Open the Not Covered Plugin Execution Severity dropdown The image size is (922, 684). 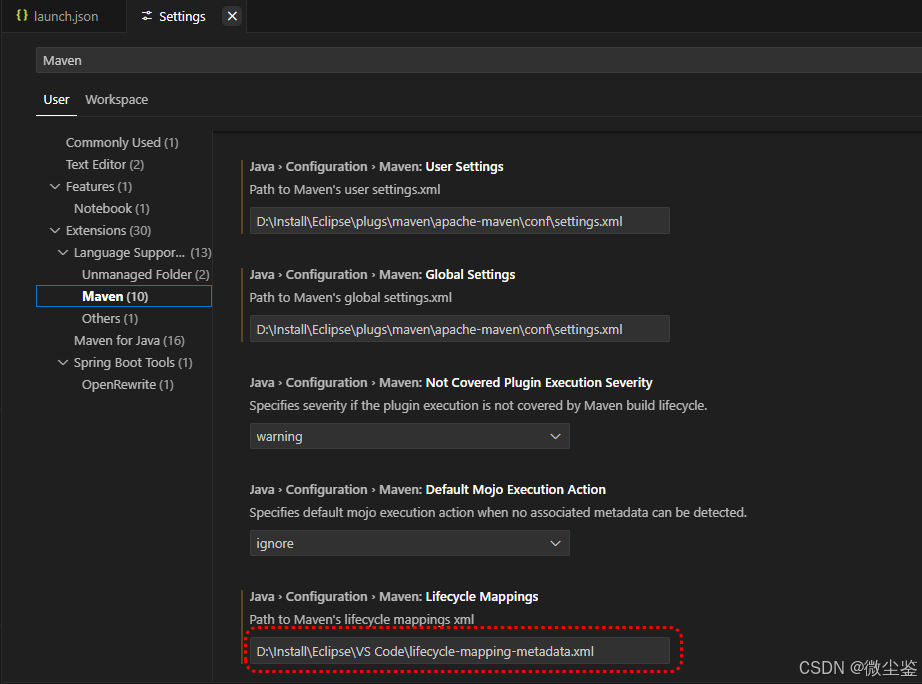pos(409,436)
